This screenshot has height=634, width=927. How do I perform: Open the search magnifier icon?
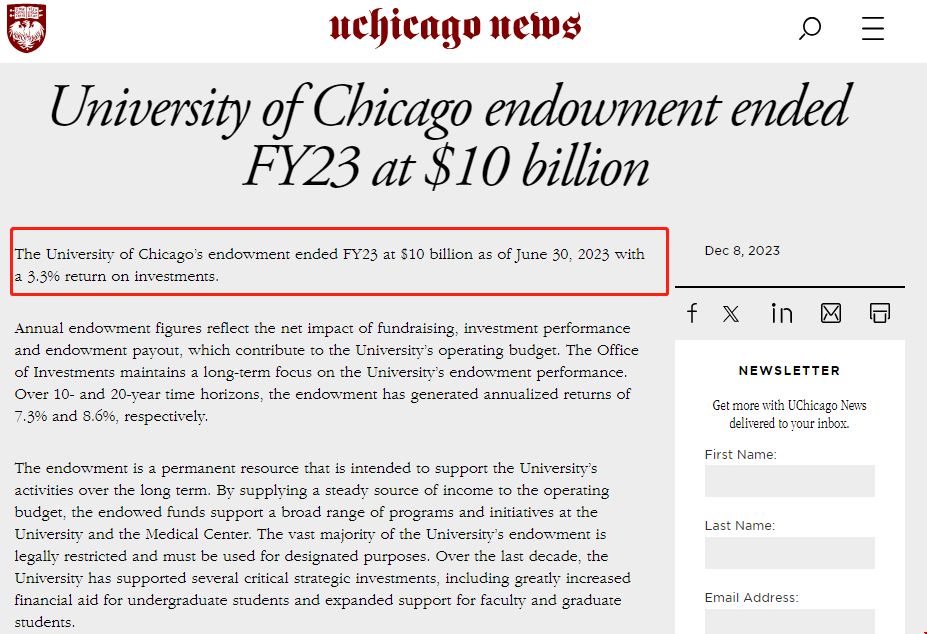coord(809,29)
